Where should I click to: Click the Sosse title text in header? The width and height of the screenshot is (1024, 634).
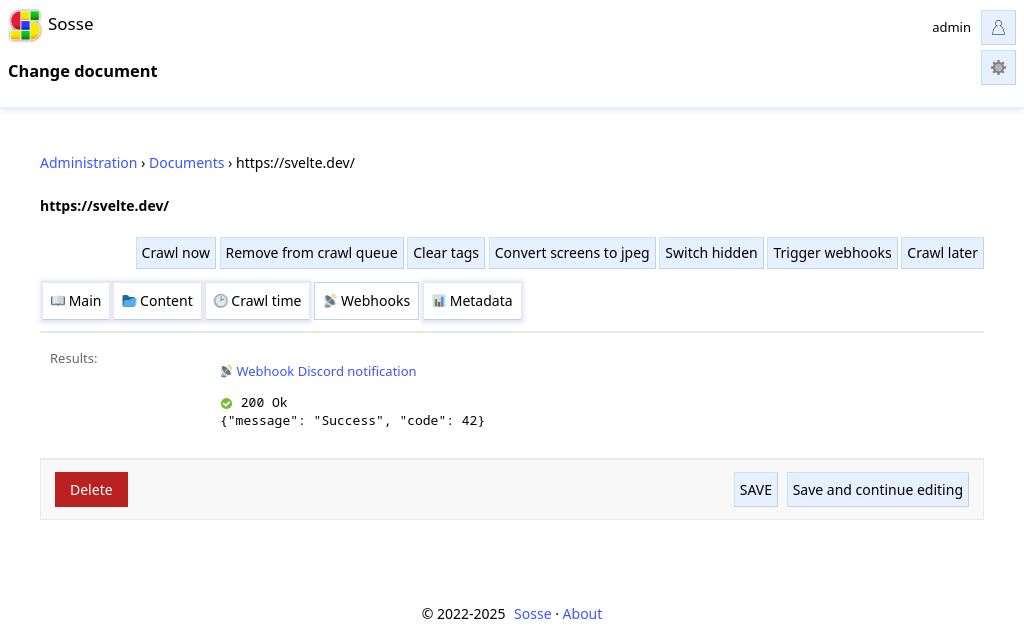71,25
